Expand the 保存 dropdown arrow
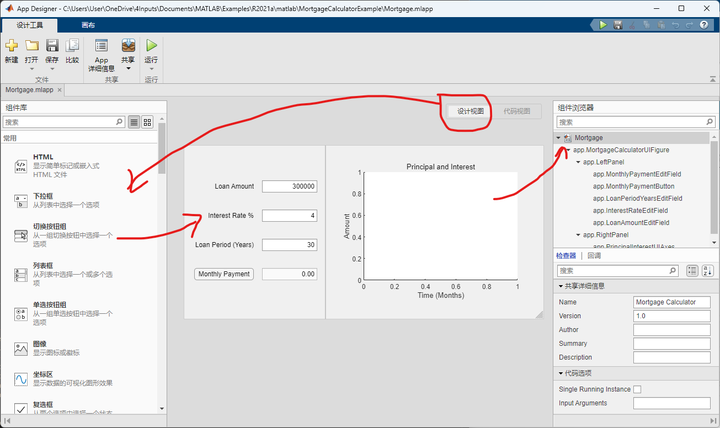Viewport: 720px width, 428px height. point(52,69)
